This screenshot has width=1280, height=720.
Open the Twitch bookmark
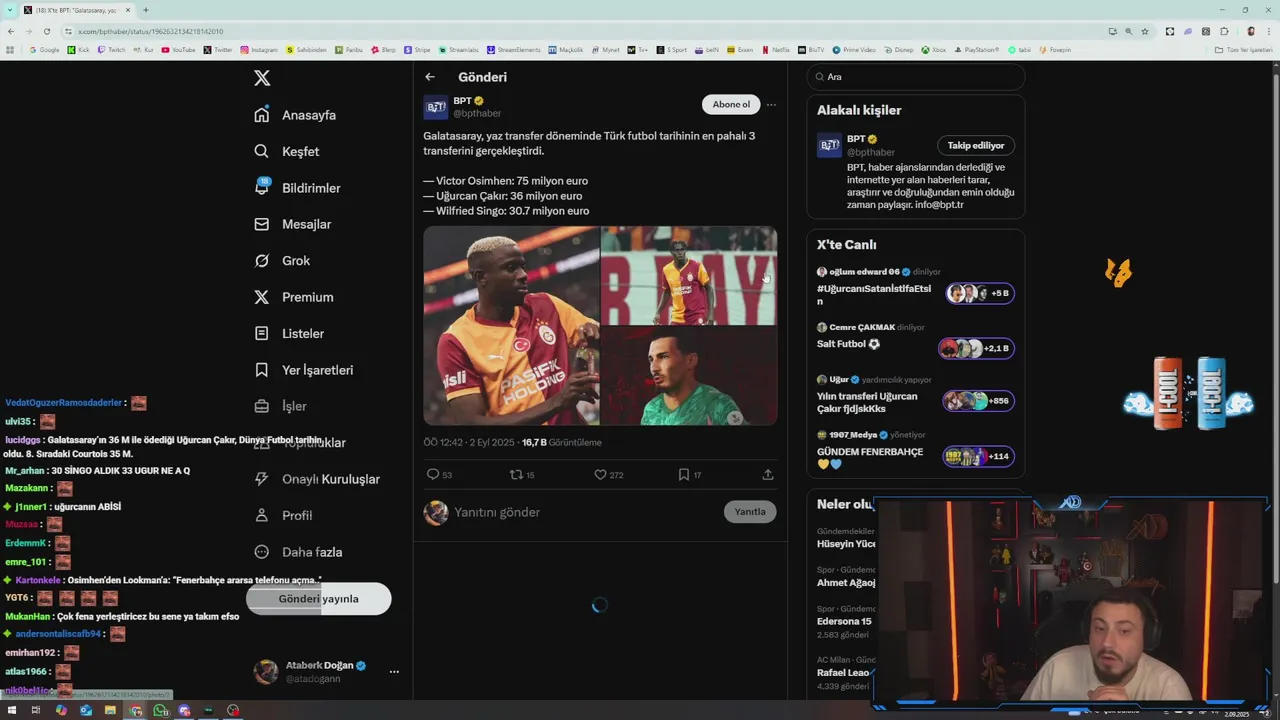tap(112, 50)
